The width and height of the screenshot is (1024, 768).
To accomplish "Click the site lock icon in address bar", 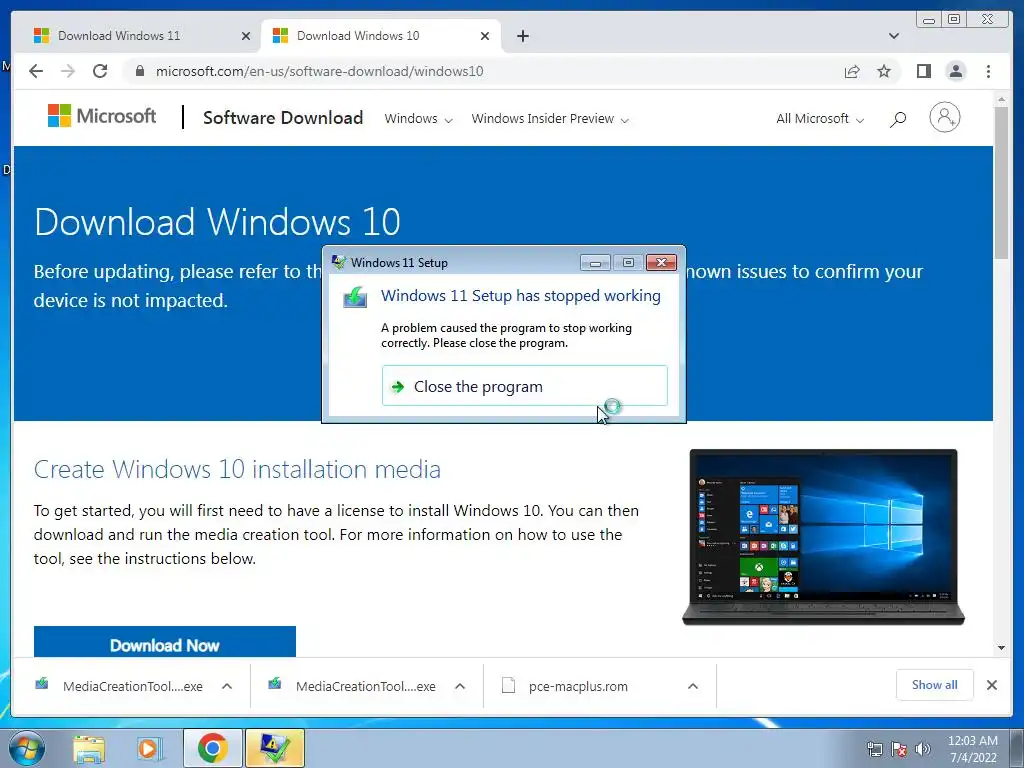I will [140, 71].
